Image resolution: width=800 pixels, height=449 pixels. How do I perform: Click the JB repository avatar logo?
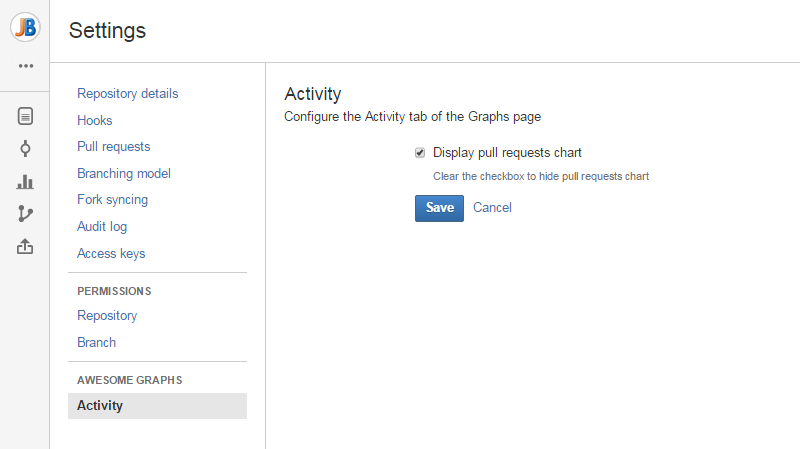pyautogui.click(x=25, y=27)
